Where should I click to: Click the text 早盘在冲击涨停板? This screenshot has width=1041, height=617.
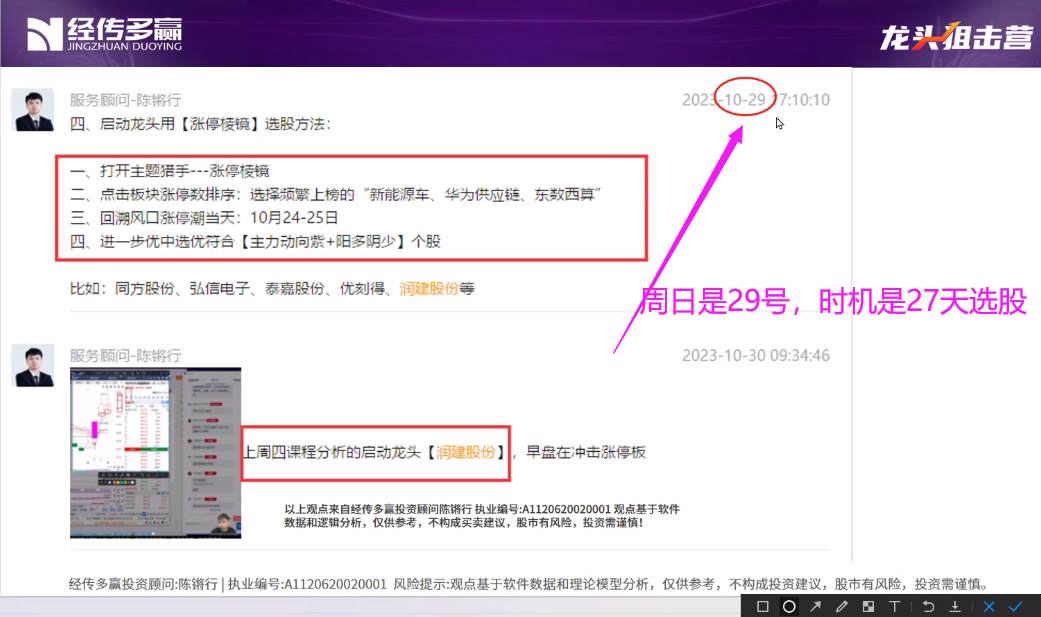point(586,452)
